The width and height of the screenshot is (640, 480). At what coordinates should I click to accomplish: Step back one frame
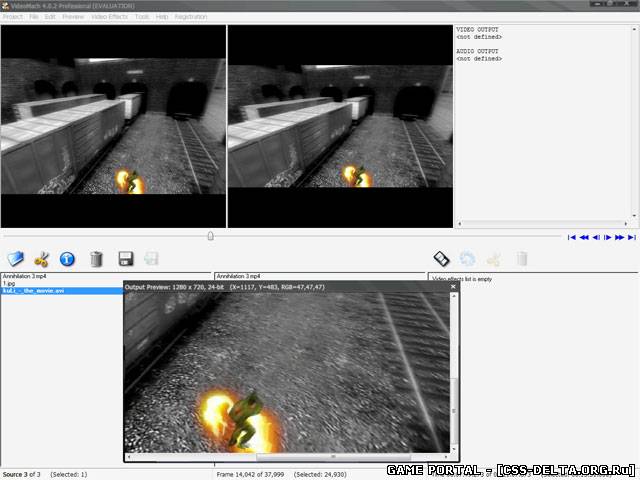tap(596, 237)
